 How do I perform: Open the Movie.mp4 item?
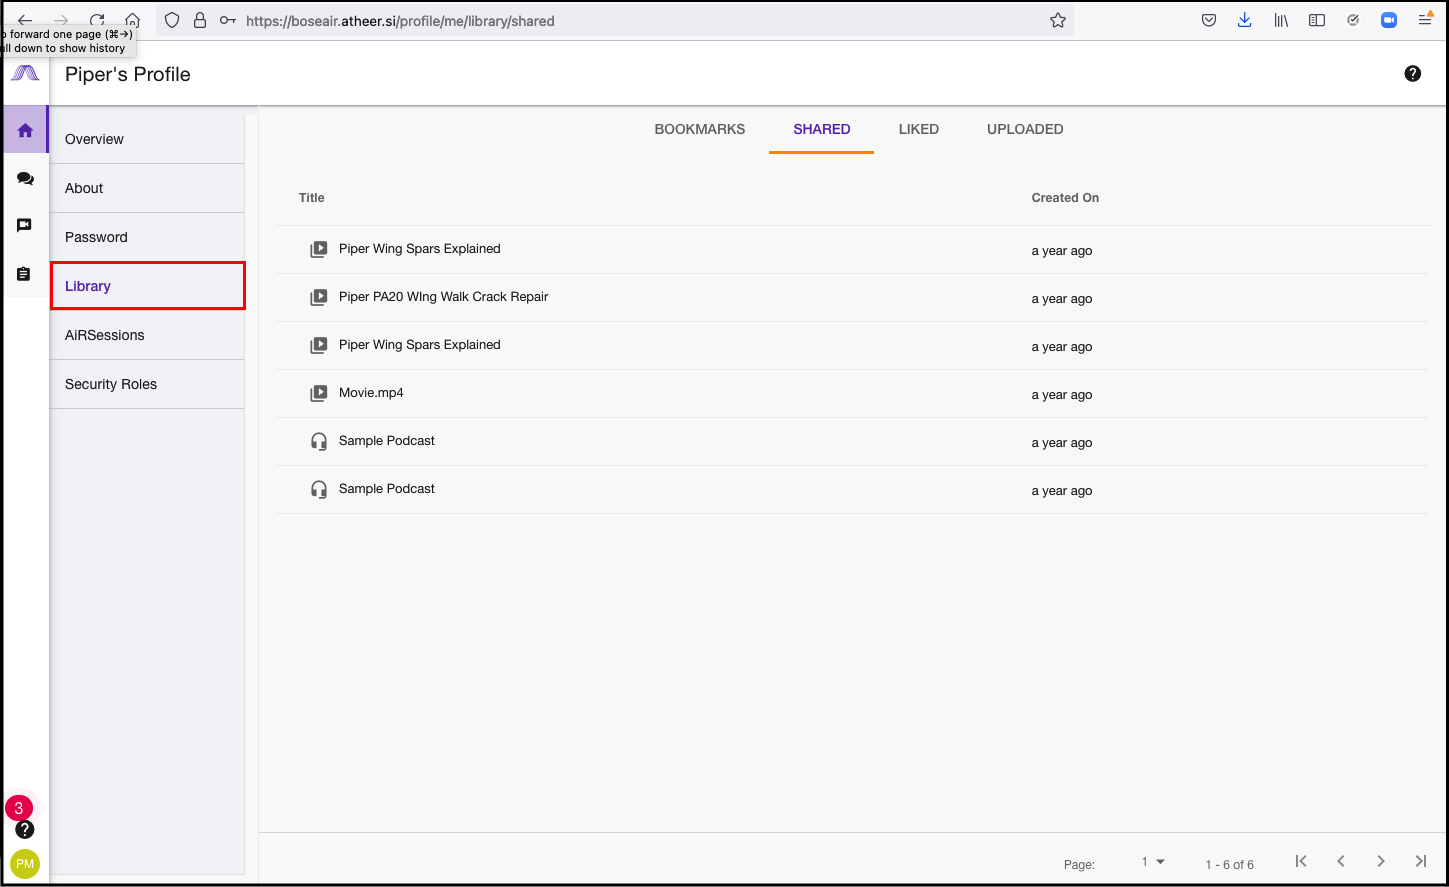tap(371, 393)
